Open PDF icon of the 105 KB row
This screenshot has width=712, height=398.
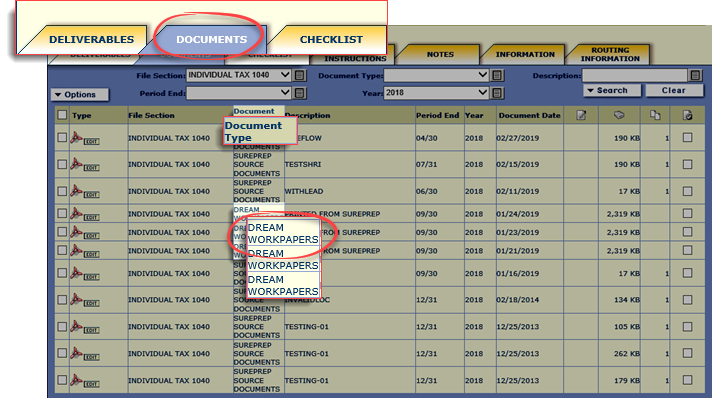pos(76,326)
